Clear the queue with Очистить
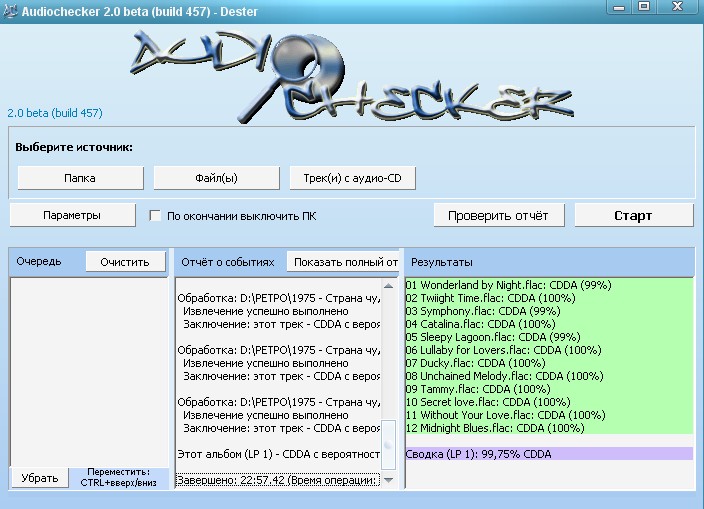 point(125,262)
